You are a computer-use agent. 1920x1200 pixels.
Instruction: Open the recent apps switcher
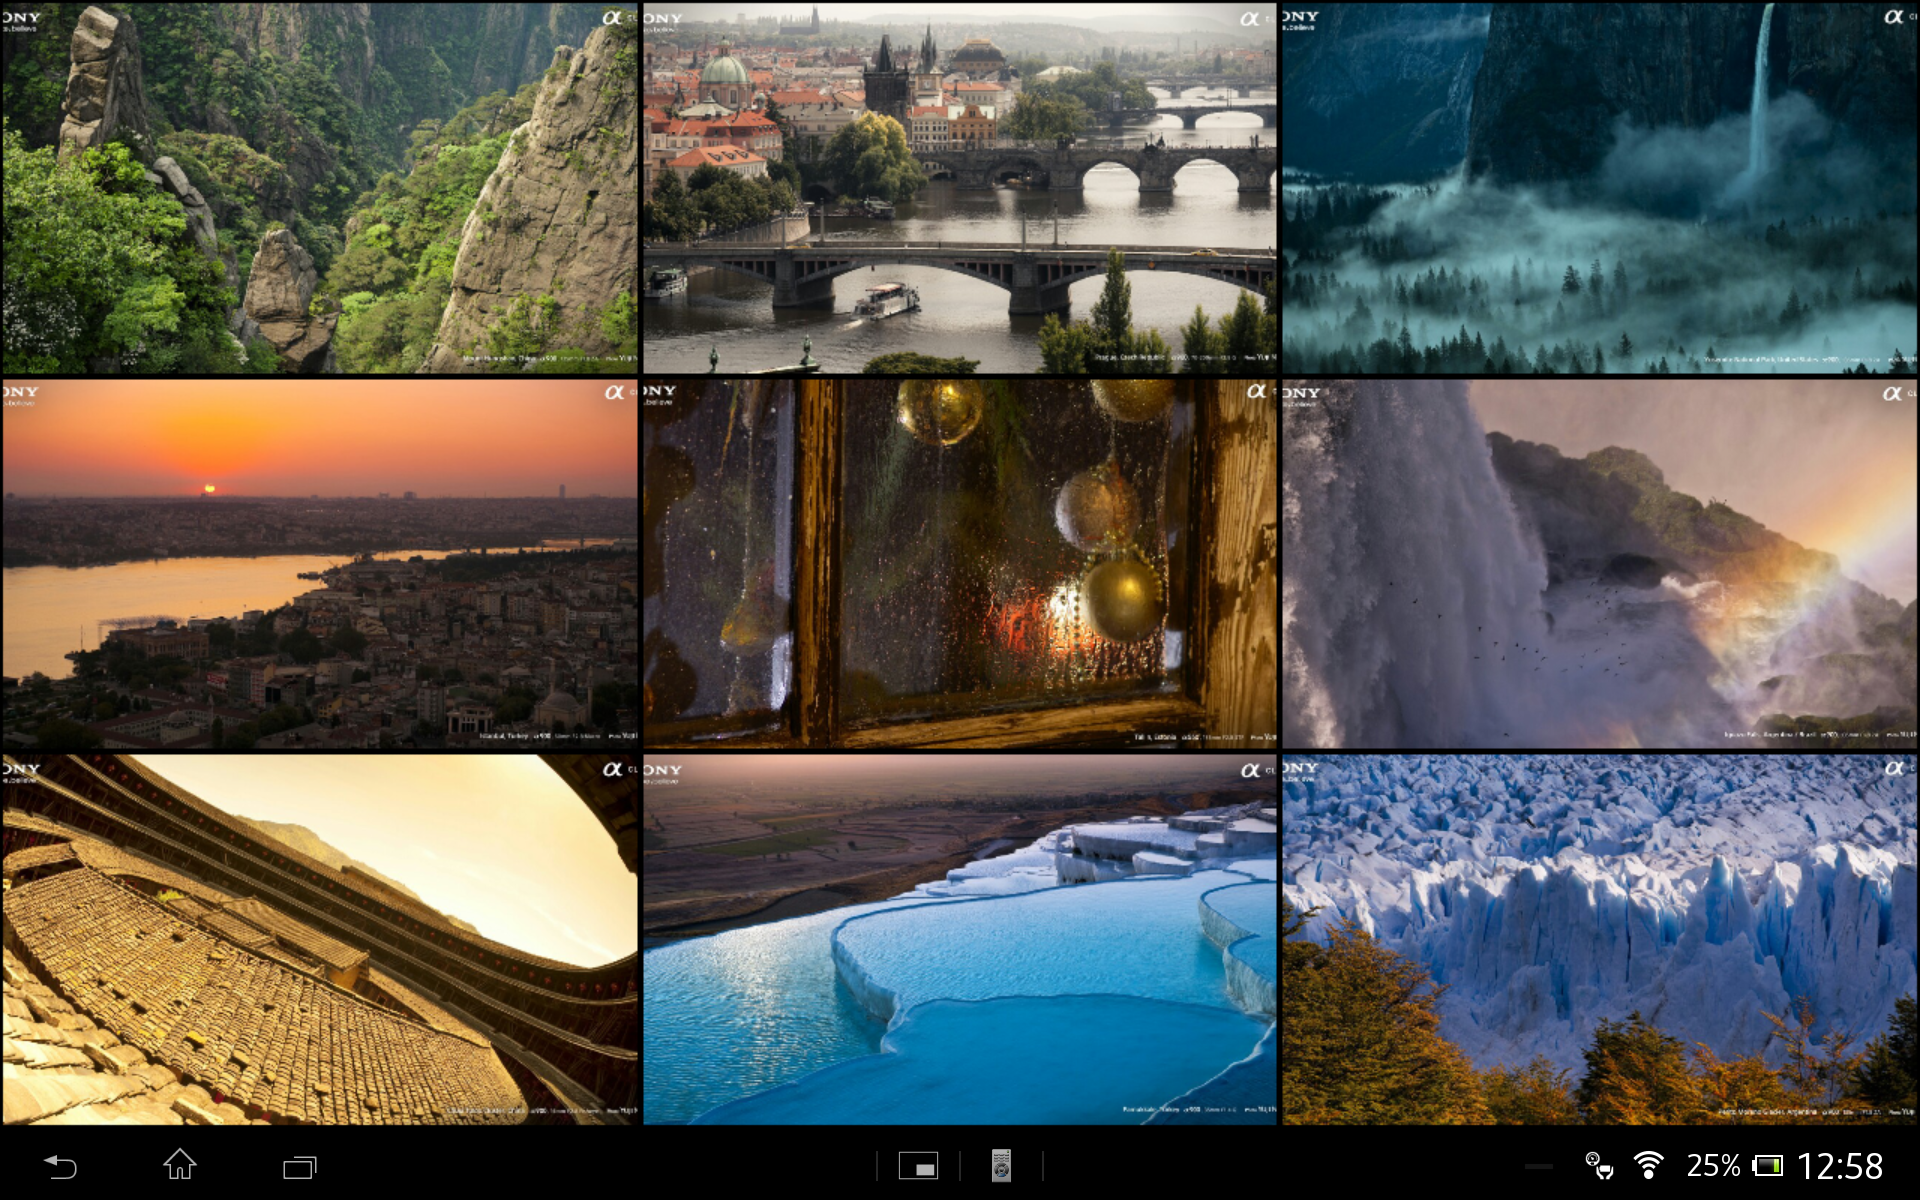click(x=299, y=1166)
